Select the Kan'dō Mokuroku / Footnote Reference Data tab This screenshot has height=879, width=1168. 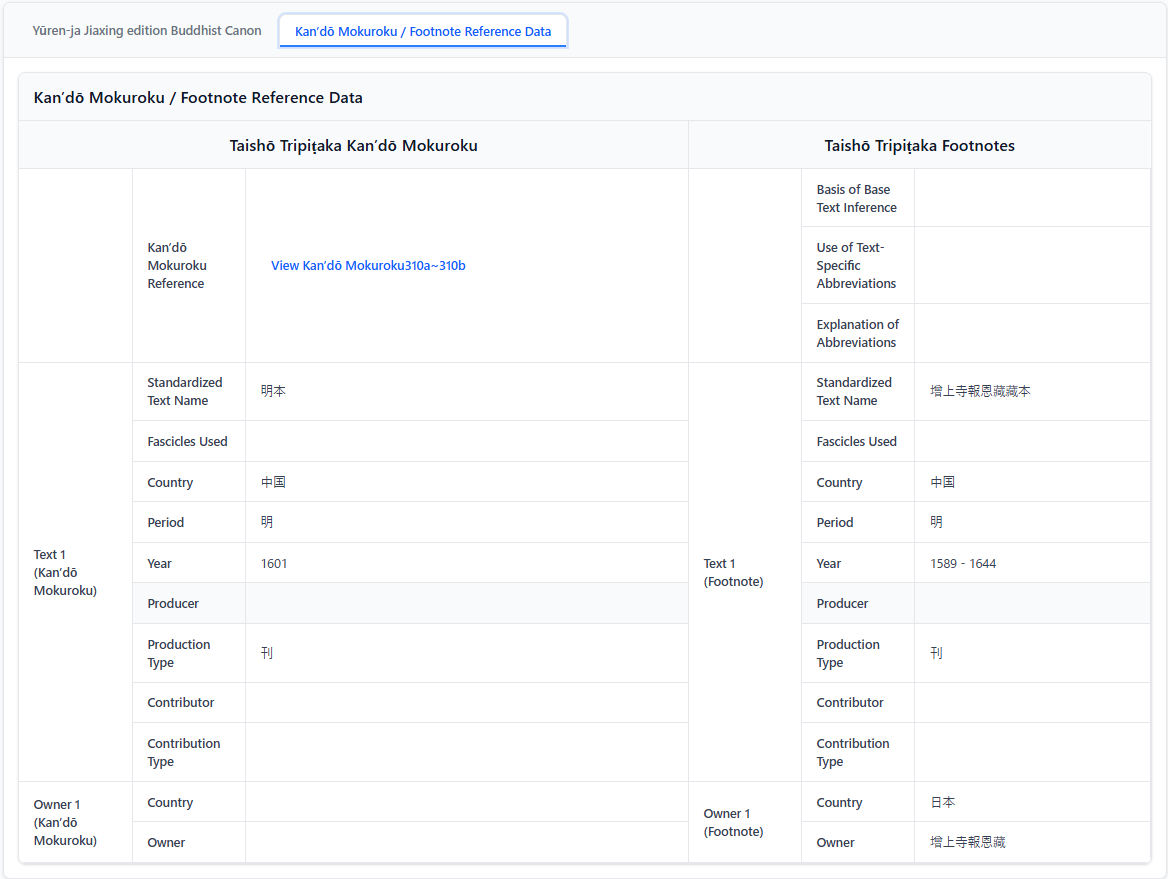tap(422, 31)
